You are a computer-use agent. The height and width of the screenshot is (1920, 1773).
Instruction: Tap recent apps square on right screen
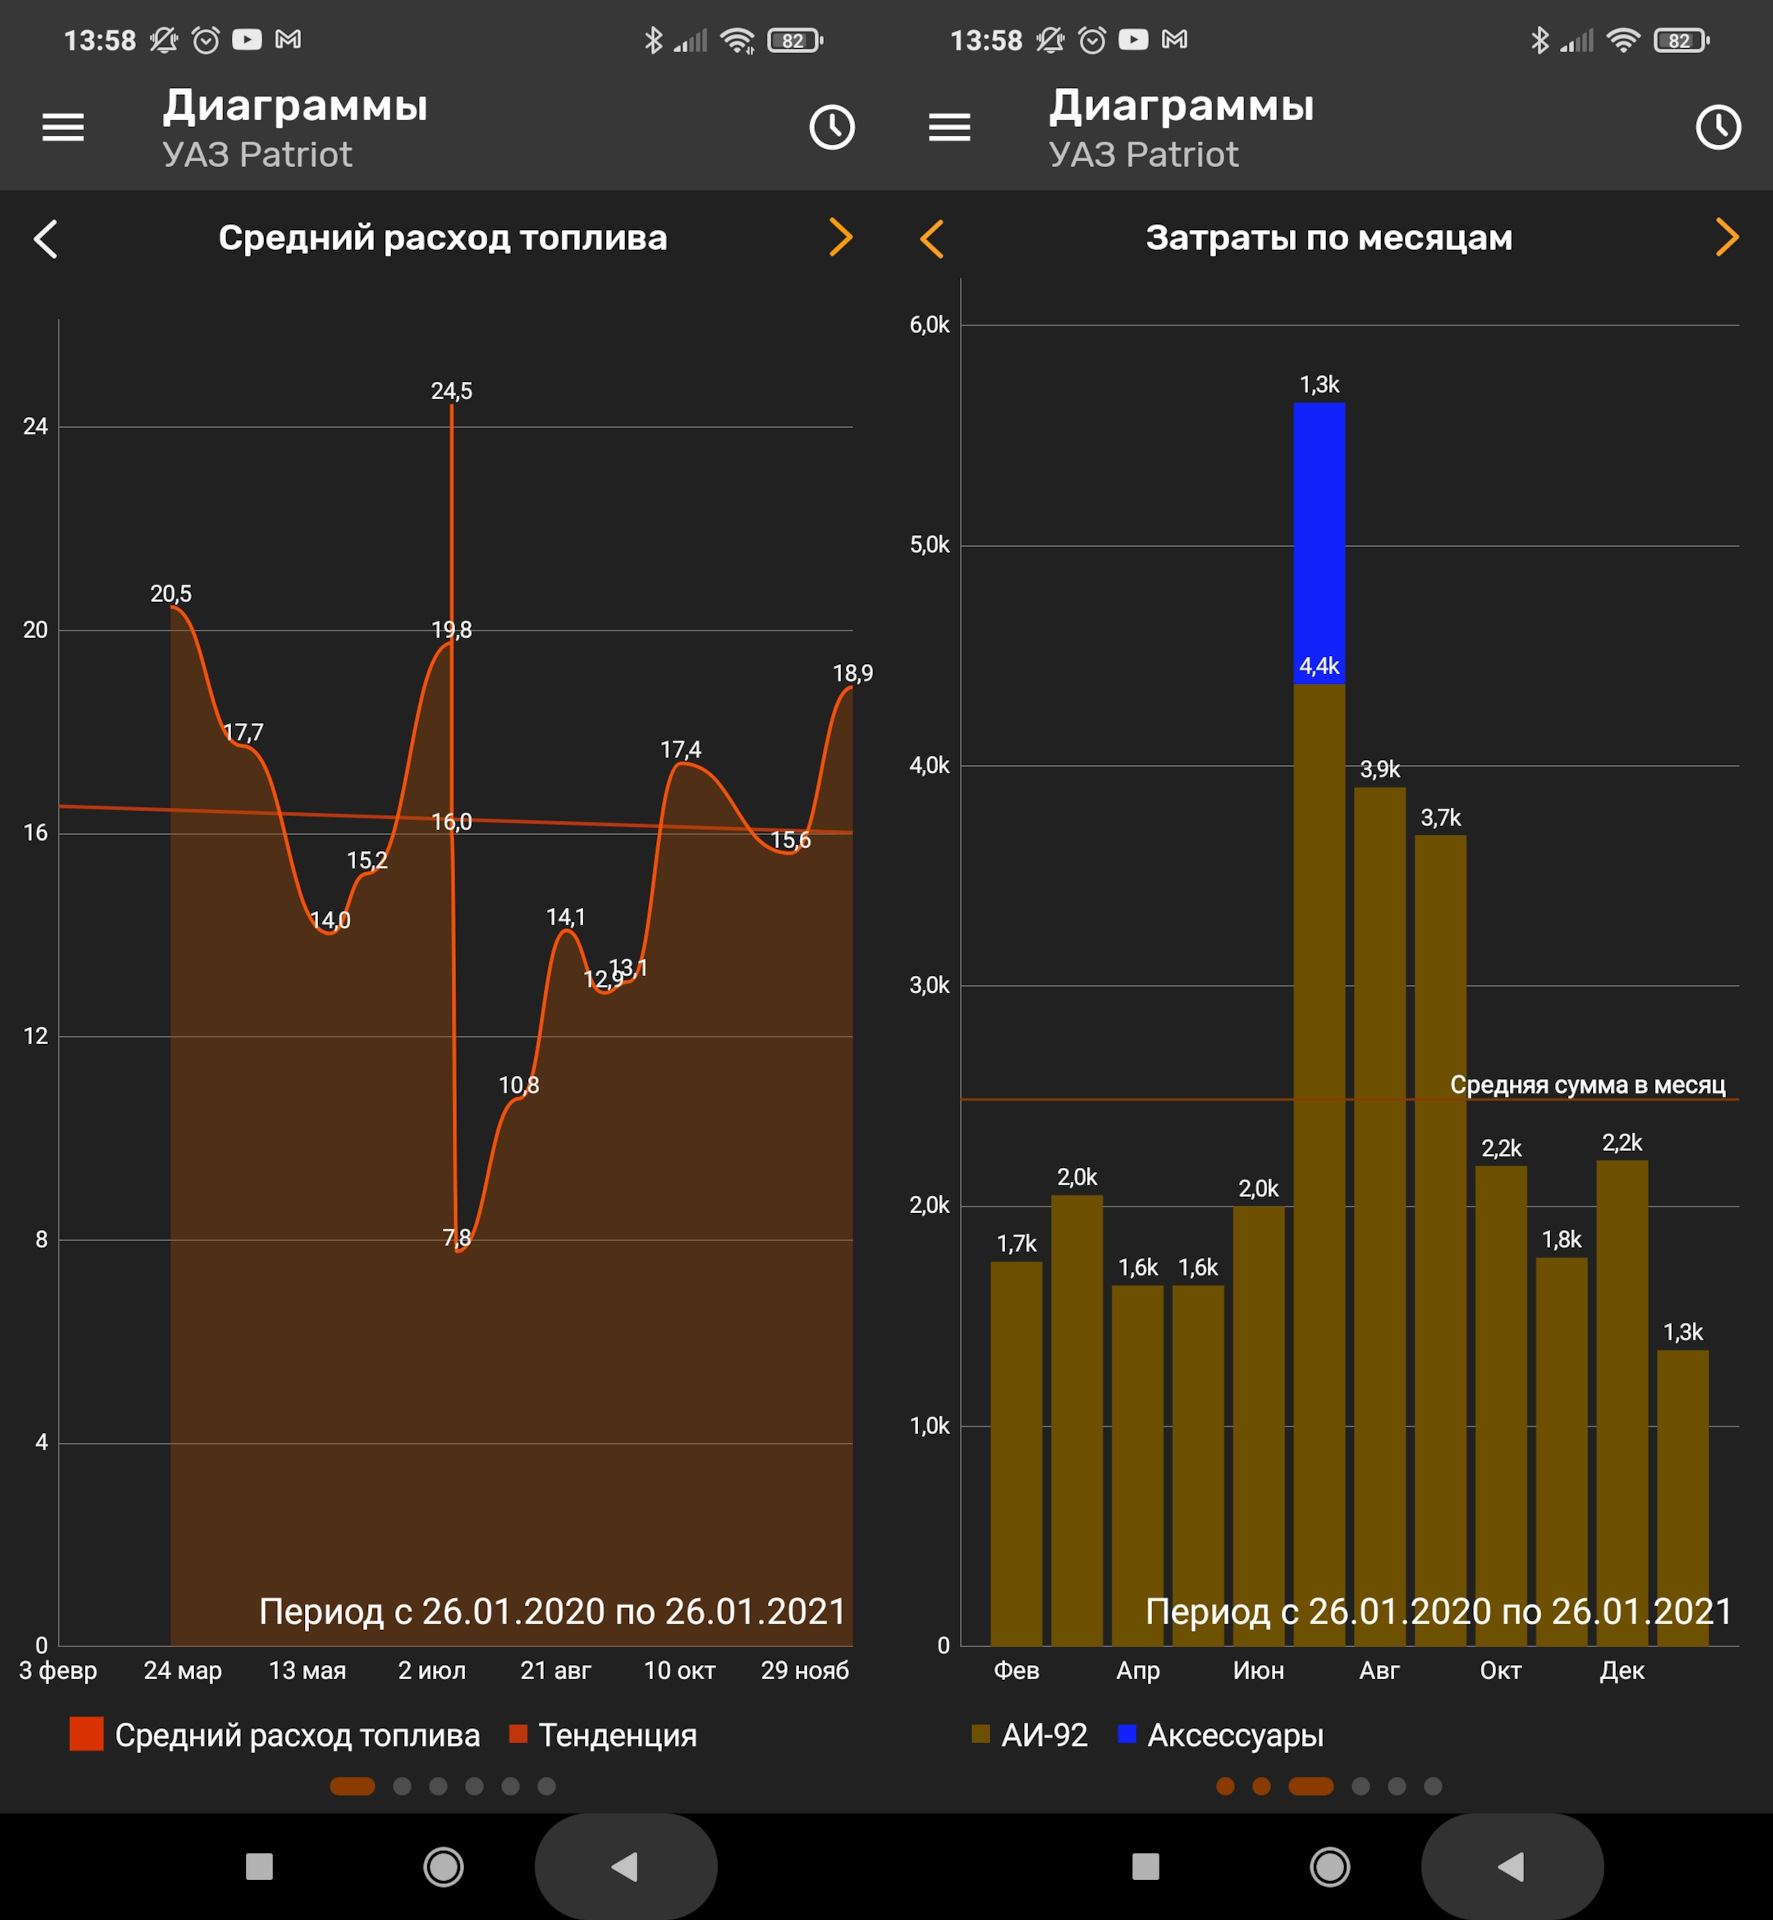point(1145,1866)
